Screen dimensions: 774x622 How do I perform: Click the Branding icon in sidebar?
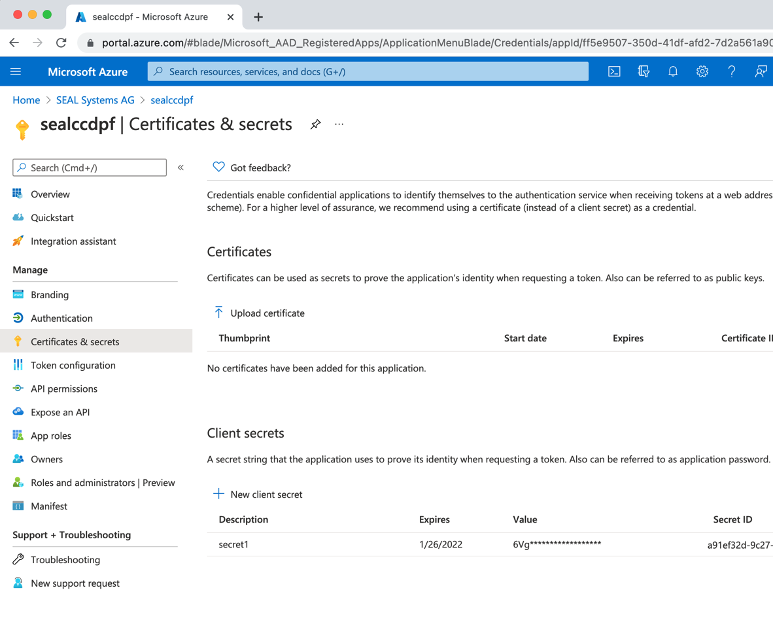tap(18, 294)
